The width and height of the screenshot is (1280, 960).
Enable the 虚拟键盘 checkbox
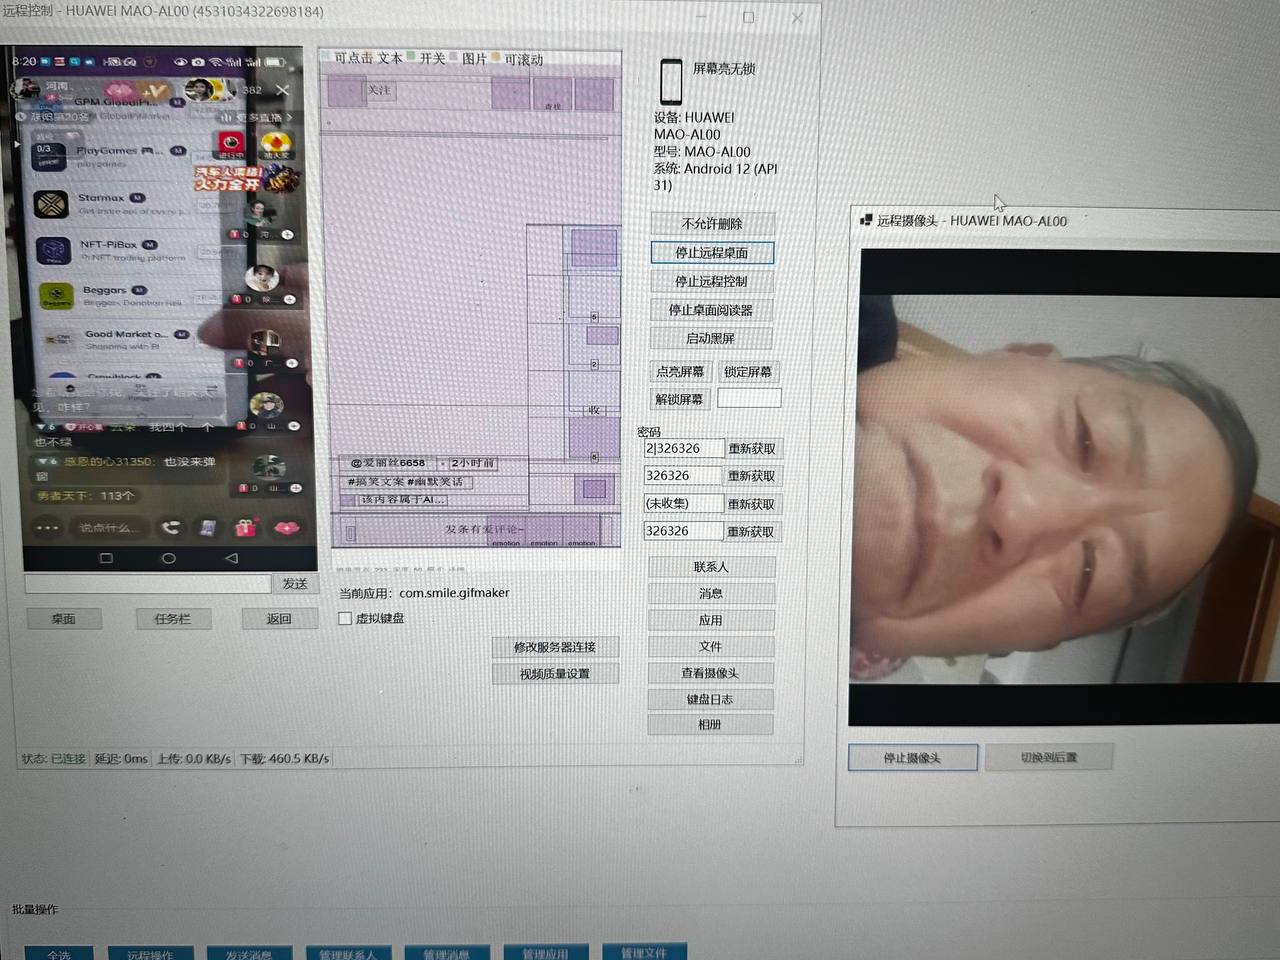pyautogui.click(x=345, y=618)
